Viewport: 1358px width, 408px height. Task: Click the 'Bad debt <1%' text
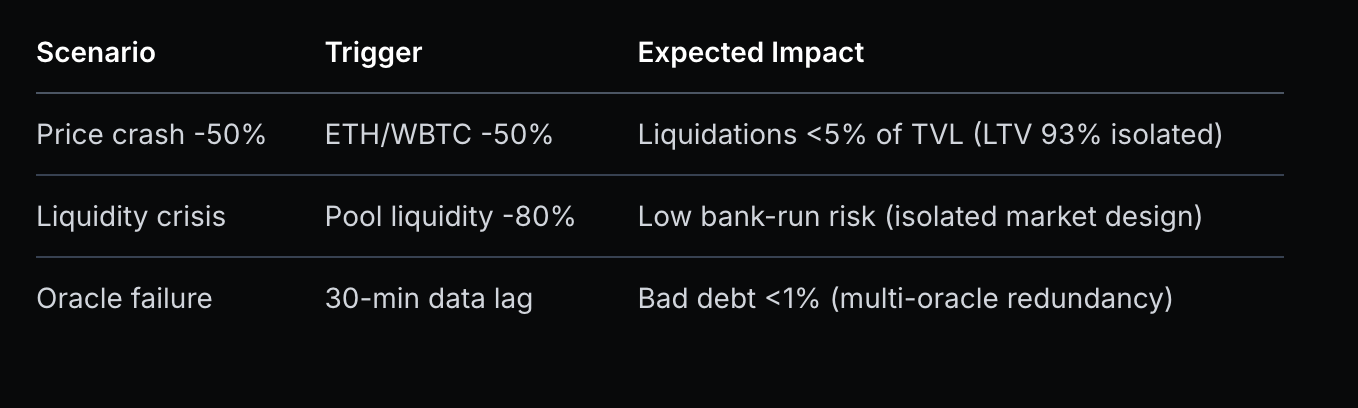(x=730, y=299)
